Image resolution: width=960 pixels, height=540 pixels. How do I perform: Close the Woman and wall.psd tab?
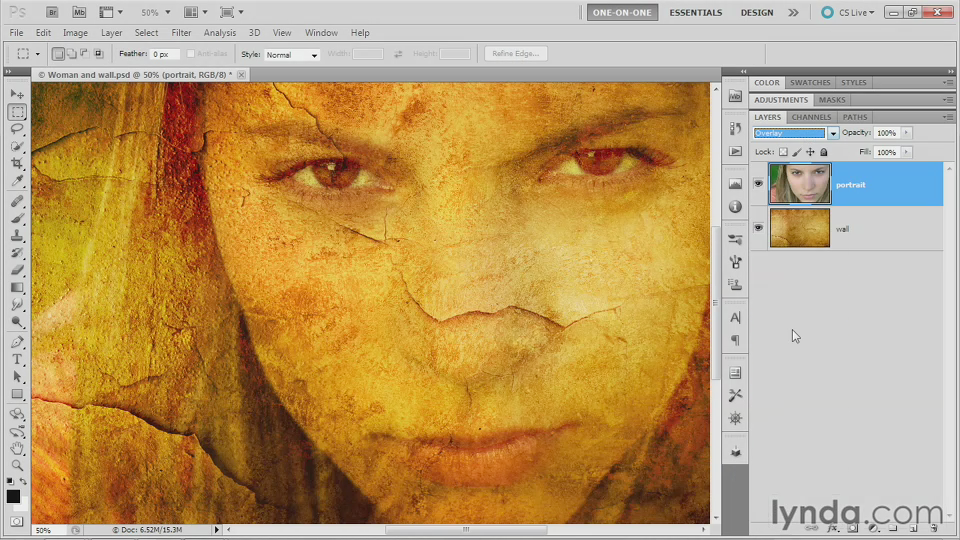pos(241,75)
